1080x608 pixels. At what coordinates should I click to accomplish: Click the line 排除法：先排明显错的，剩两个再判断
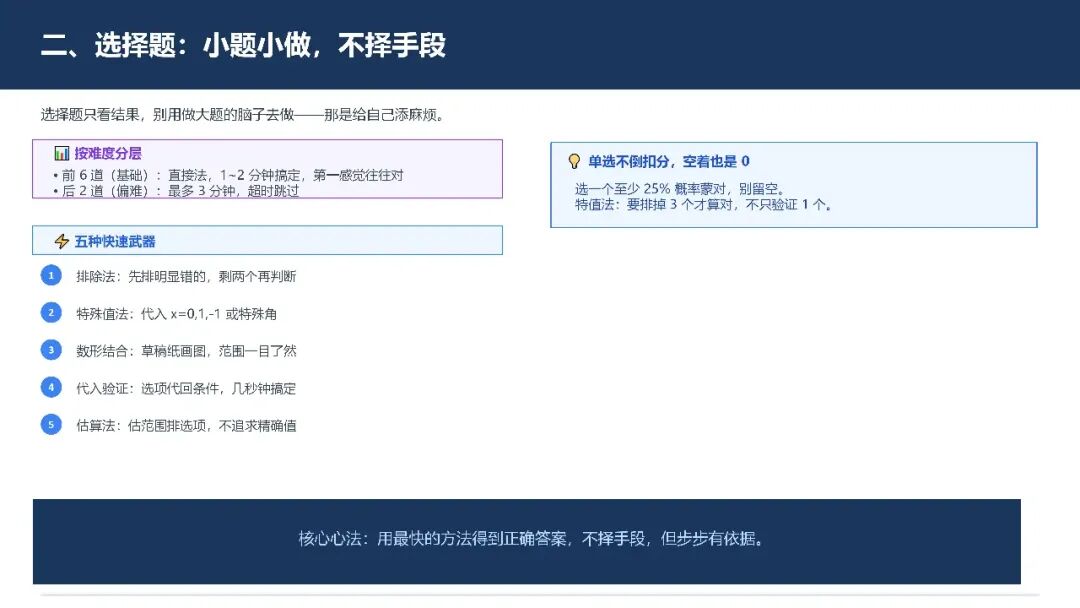coord(186,276)
